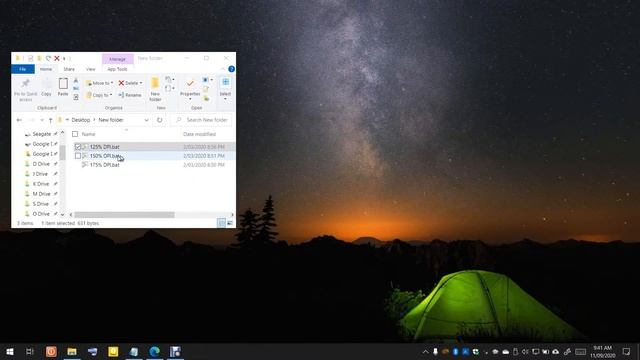Click the Edit icon in Open group
Image resolution: width=640 pixels, height=360 pixels.
tap(206, 89)
